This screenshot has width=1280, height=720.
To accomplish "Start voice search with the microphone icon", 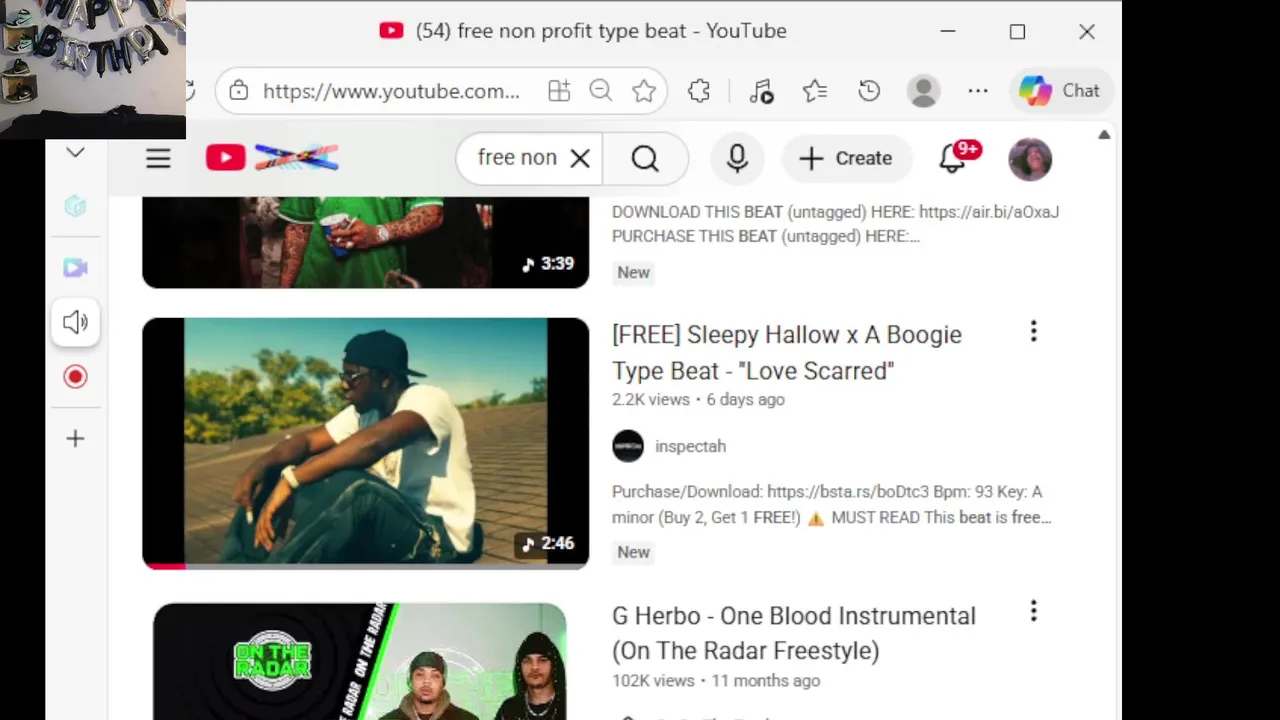I will [x=737, y=158].
